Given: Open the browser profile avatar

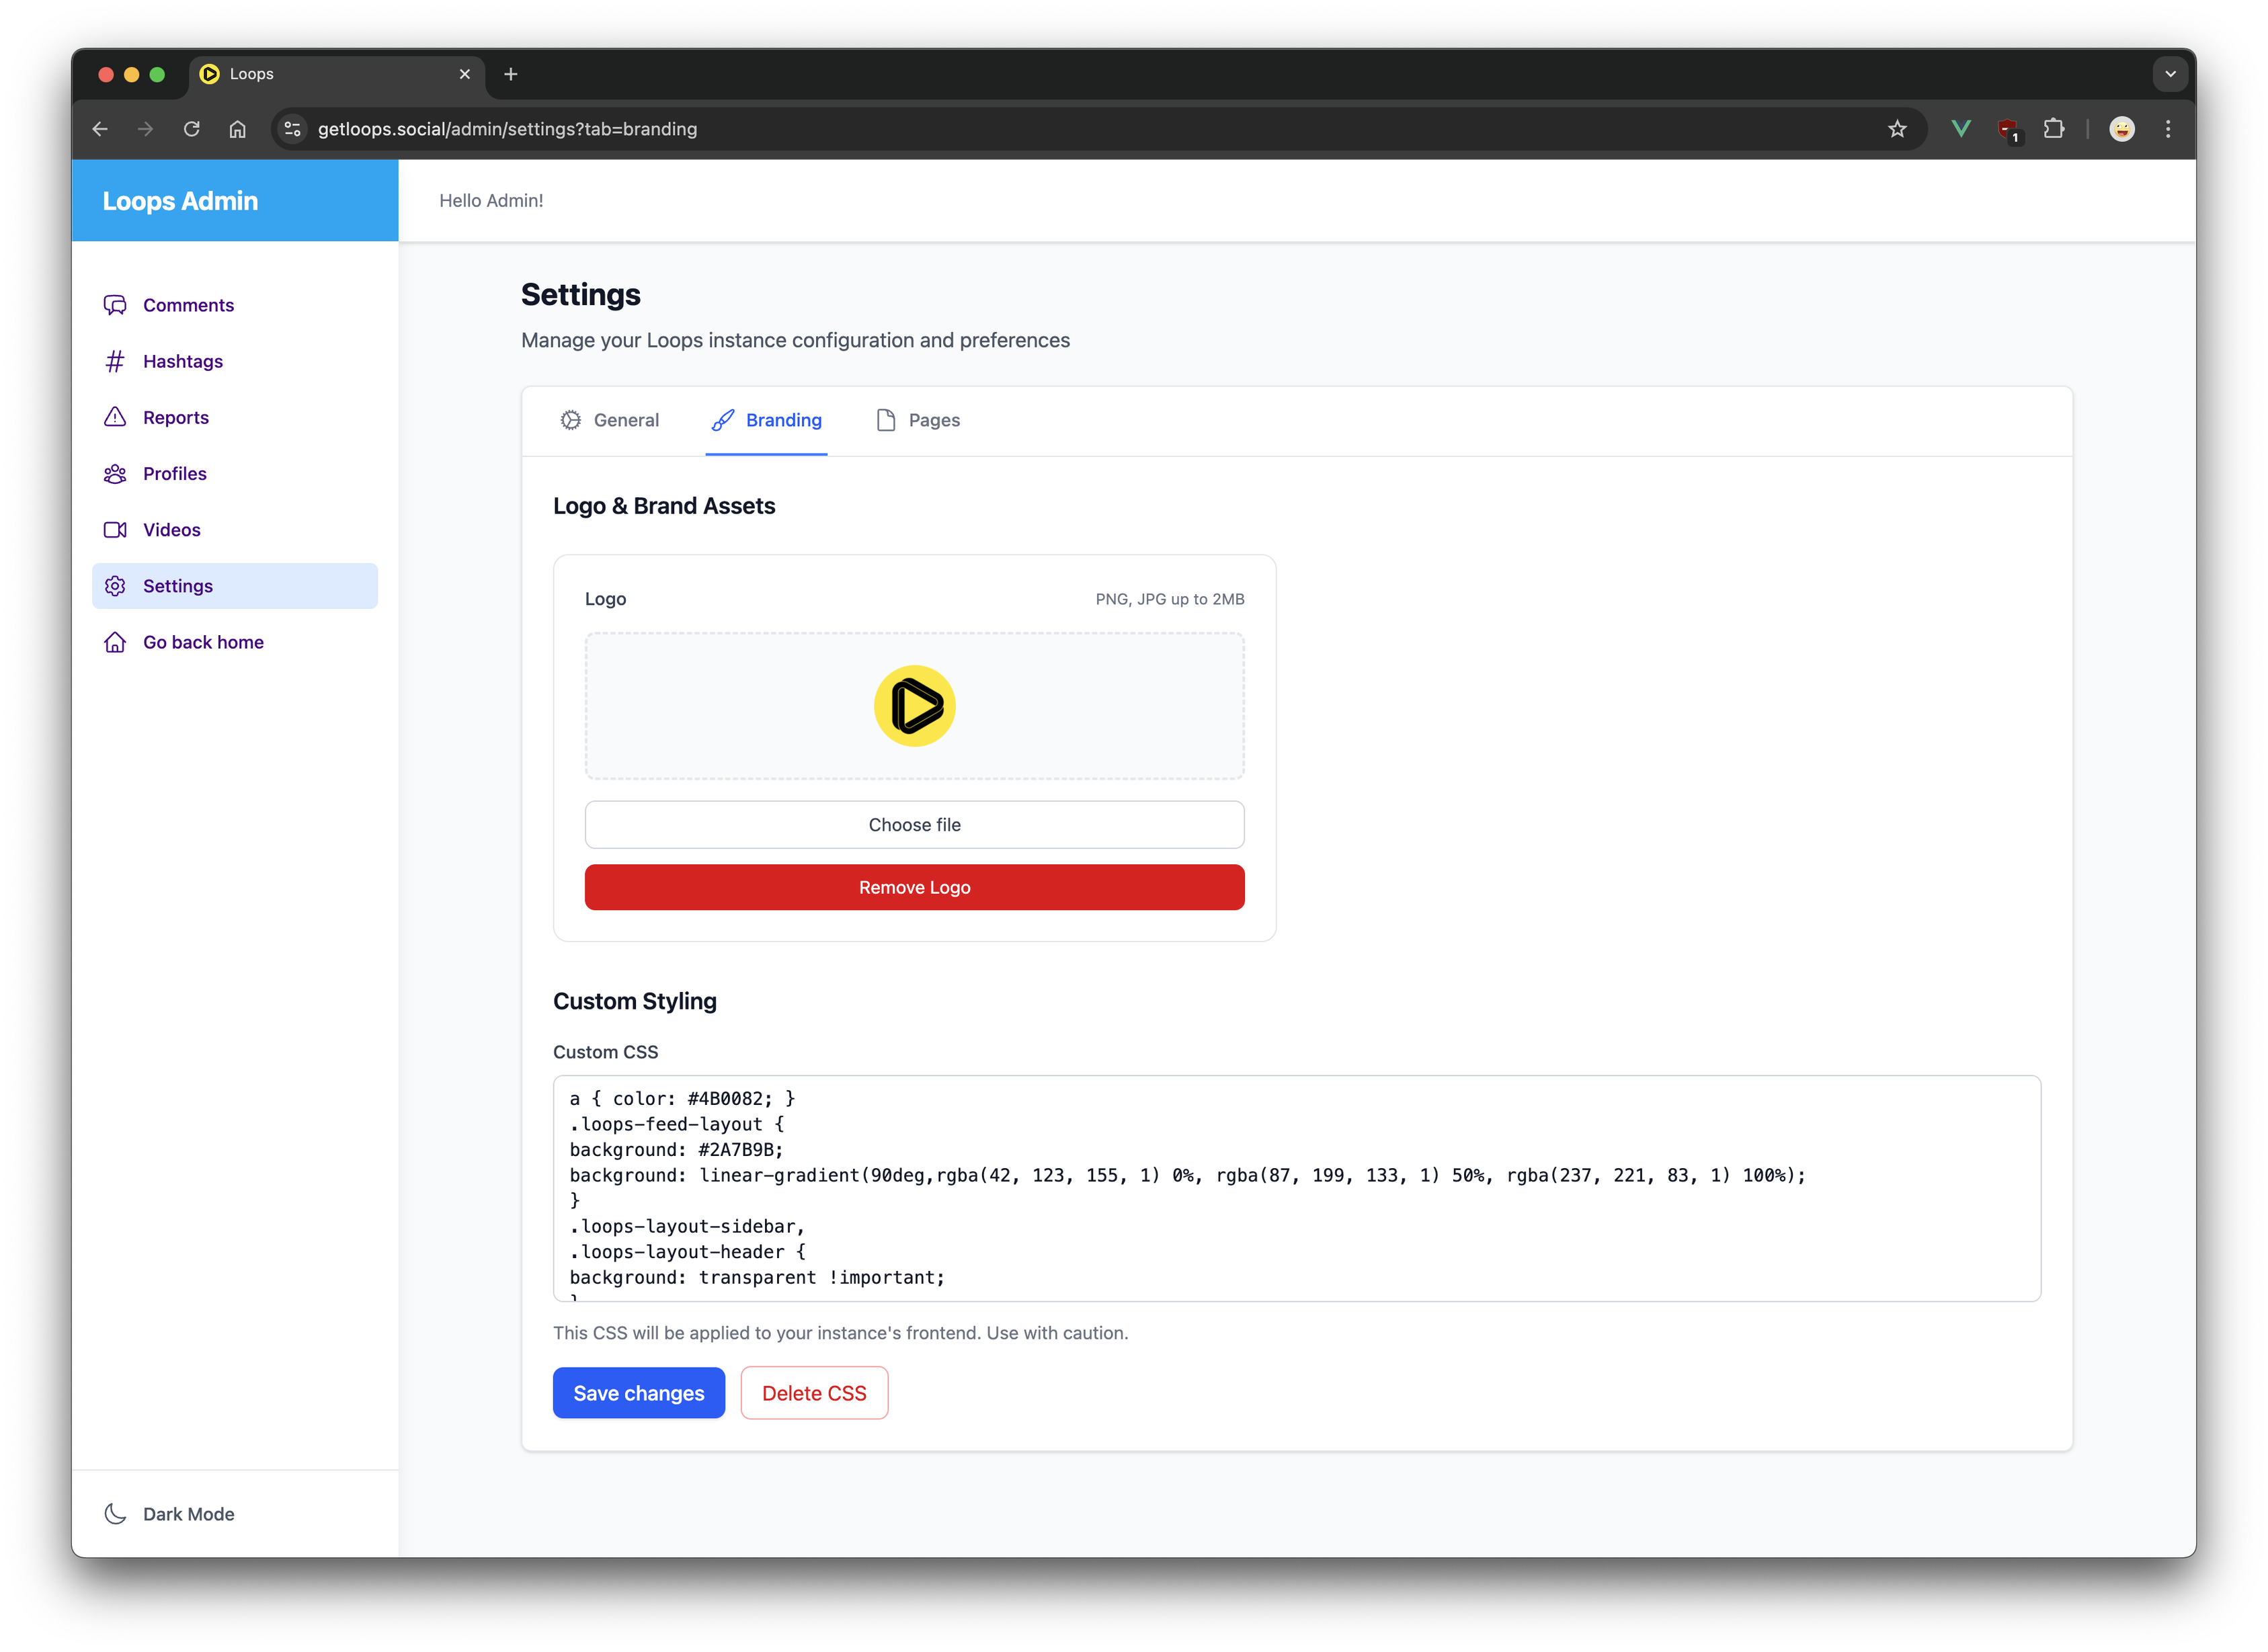Looking at the screenshot, I should pos(2122,129).
